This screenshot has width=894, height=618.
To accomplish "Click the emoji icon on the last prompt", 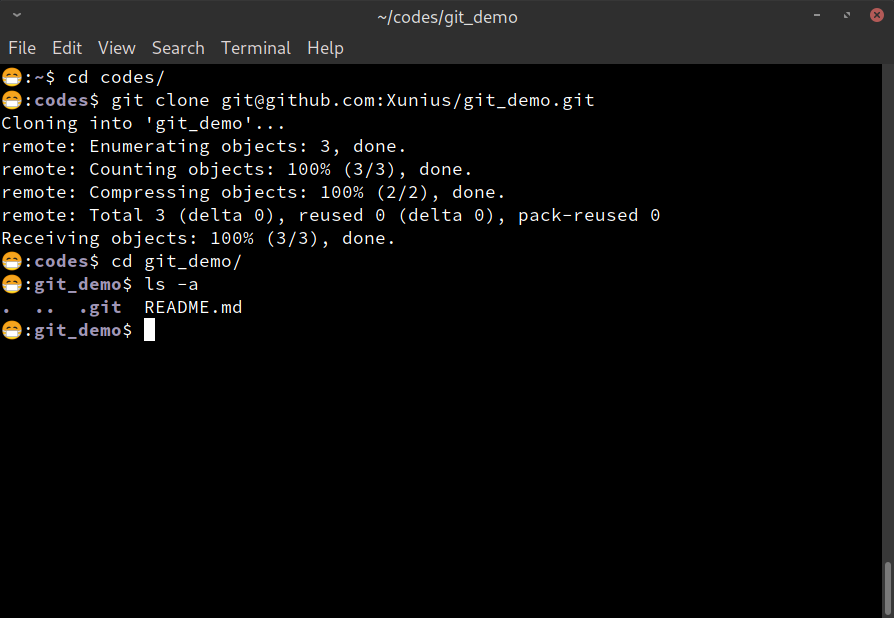I will coord(11,330).
